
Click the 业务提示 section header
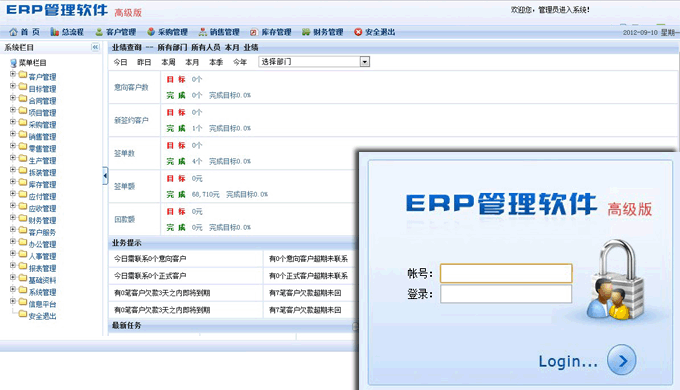point(127,243)
